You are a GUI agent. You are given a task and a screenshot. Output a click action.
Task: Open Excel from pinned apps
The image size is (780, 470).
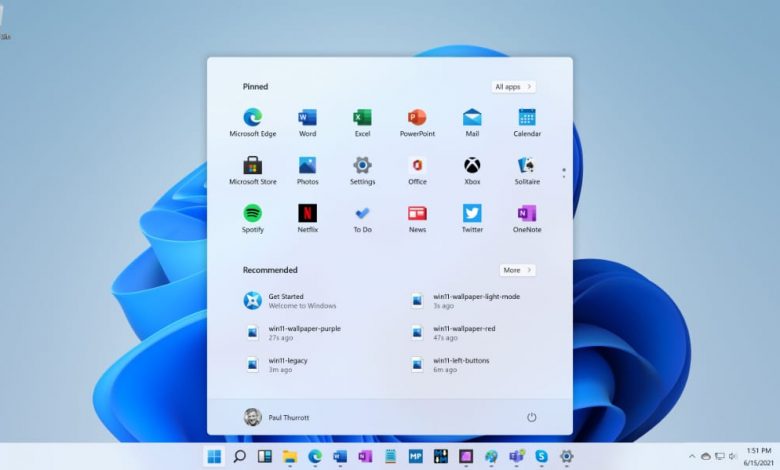[362, 122]
